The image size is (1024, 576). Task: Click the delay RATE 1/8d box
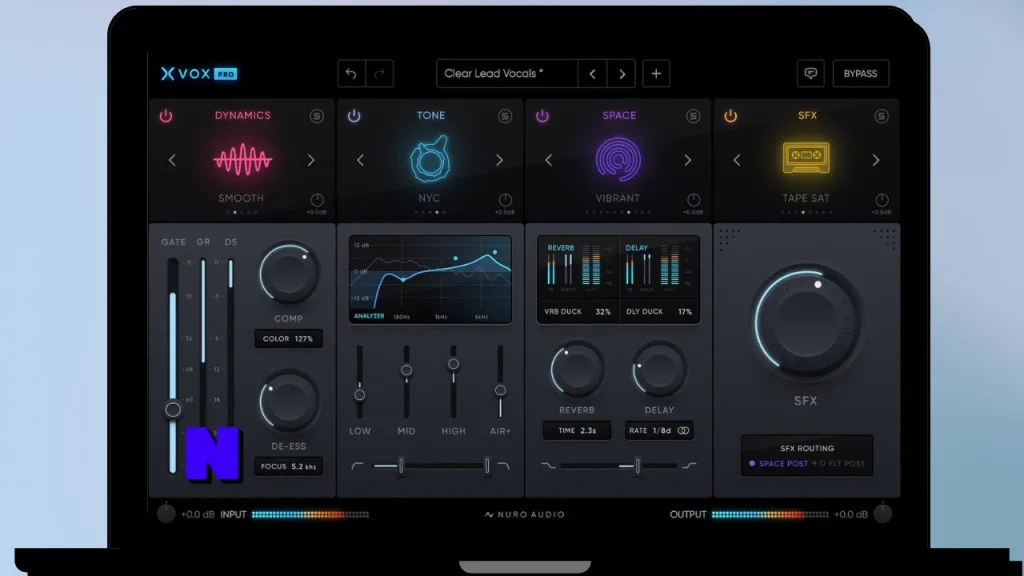tap(659, 430)
